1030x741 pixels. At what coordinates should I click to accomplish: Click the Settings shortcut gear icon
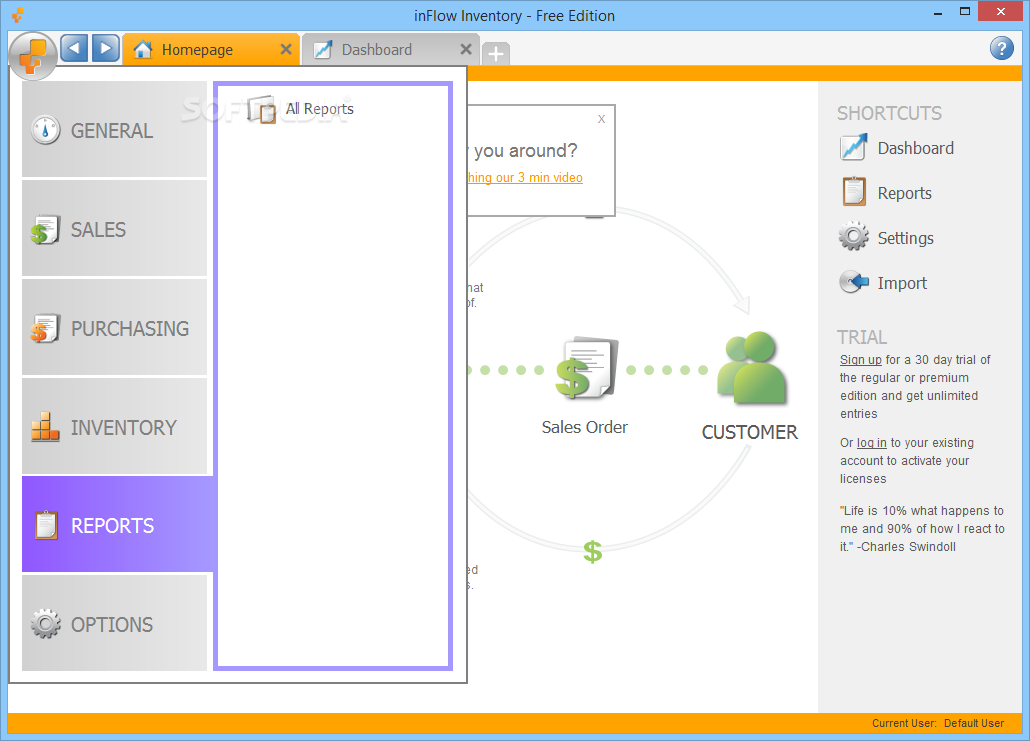tap(853, 236)
